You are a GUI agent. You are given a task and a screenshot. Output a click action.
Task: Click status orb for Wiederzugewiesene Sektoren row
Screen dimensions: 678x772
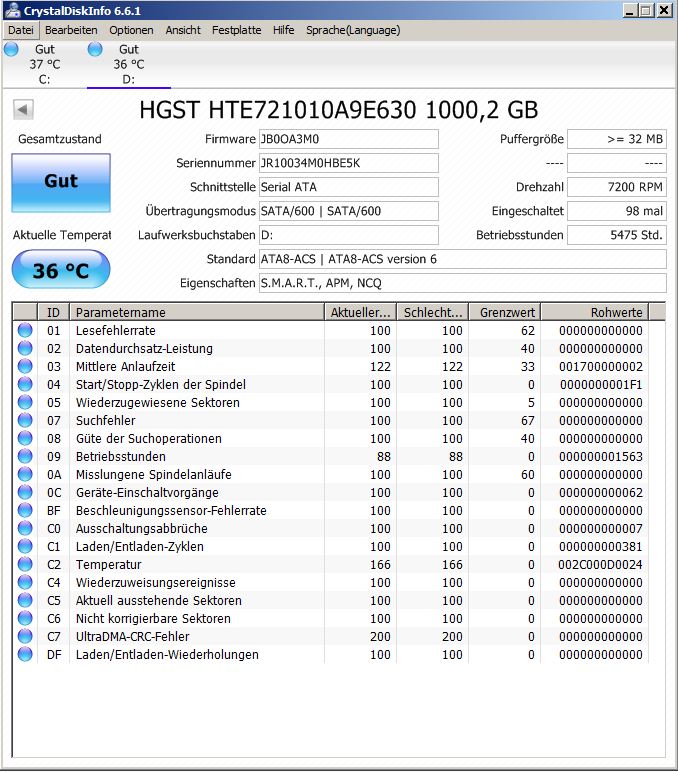click(x=25, y=402)
